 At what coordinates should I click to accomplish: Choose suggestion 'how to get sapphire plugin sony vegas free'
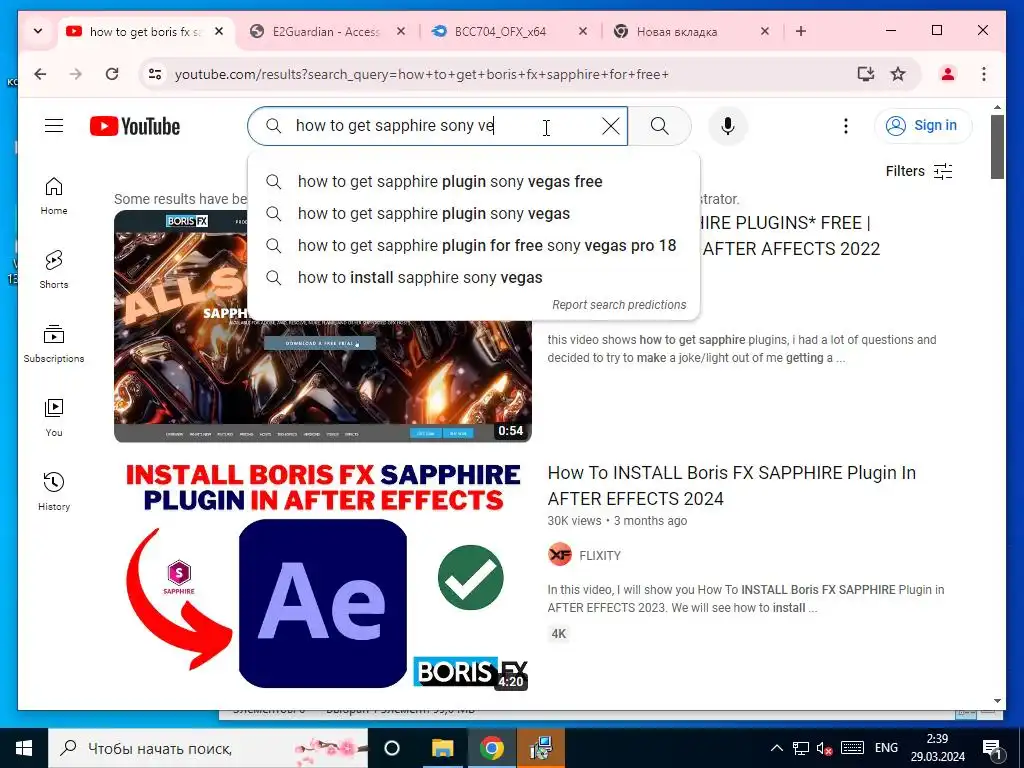[x=473, y=182]
